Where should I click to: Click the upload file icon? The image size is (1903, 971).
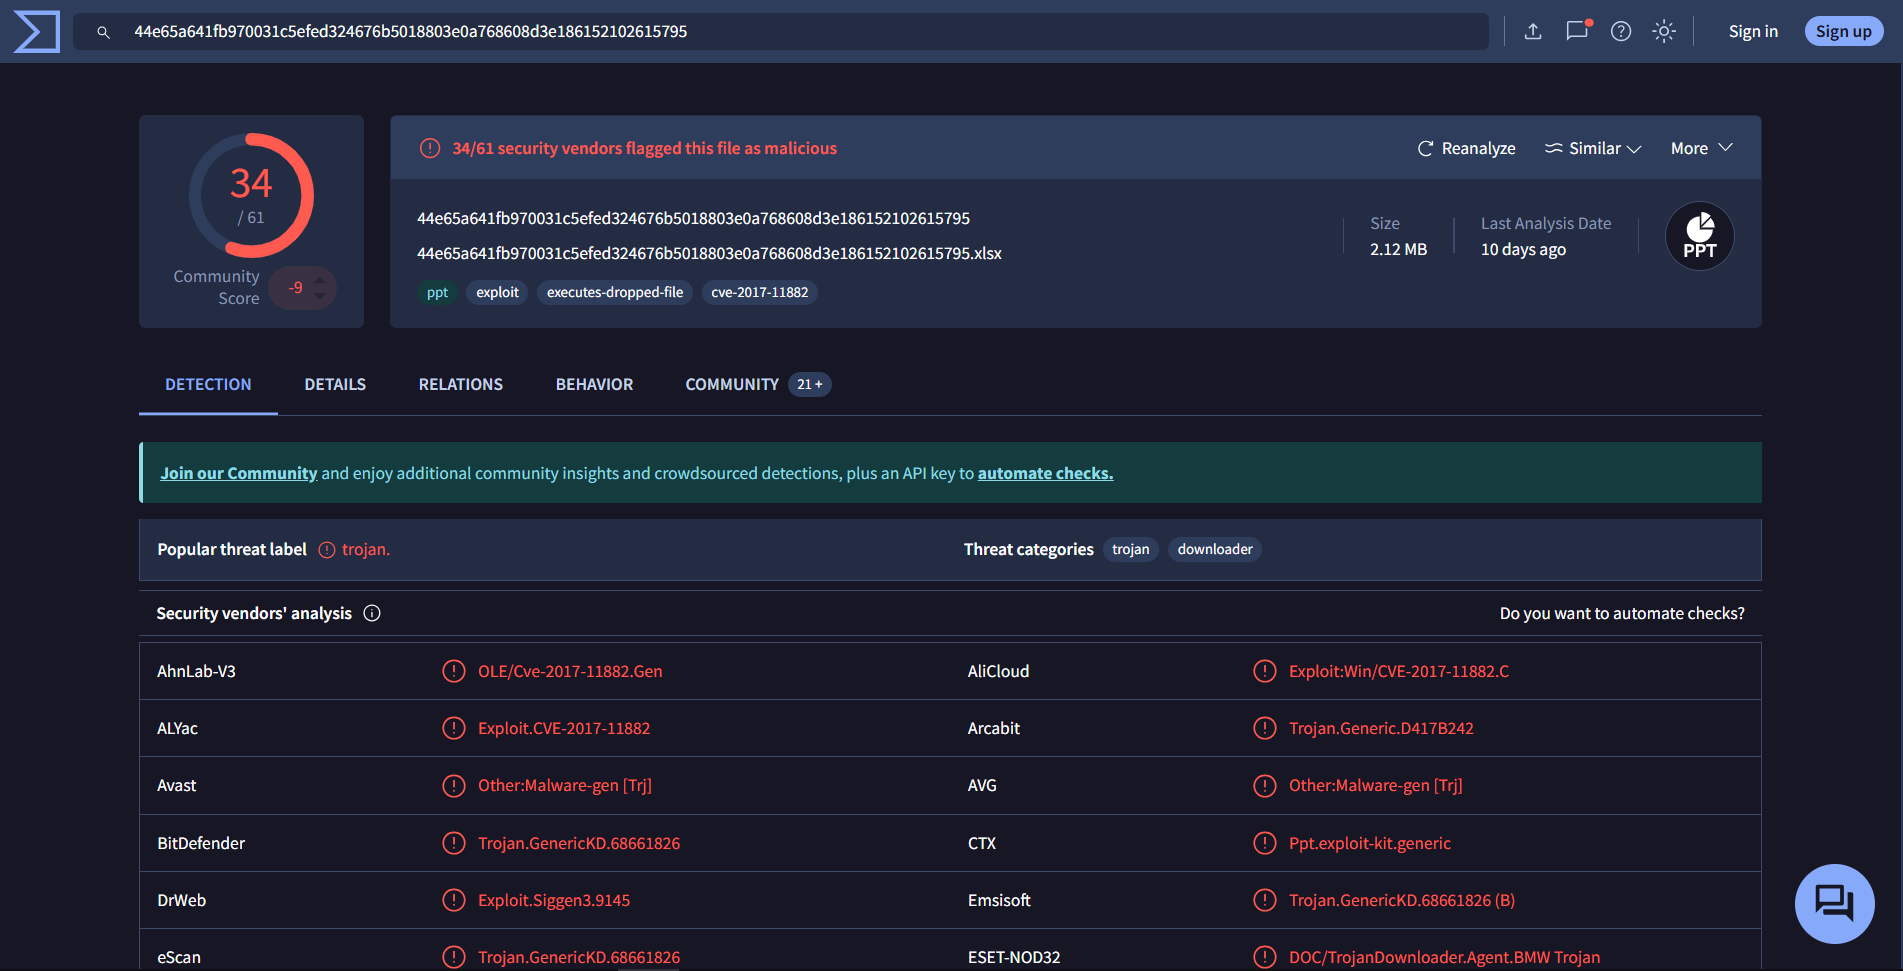[1532, 32]
